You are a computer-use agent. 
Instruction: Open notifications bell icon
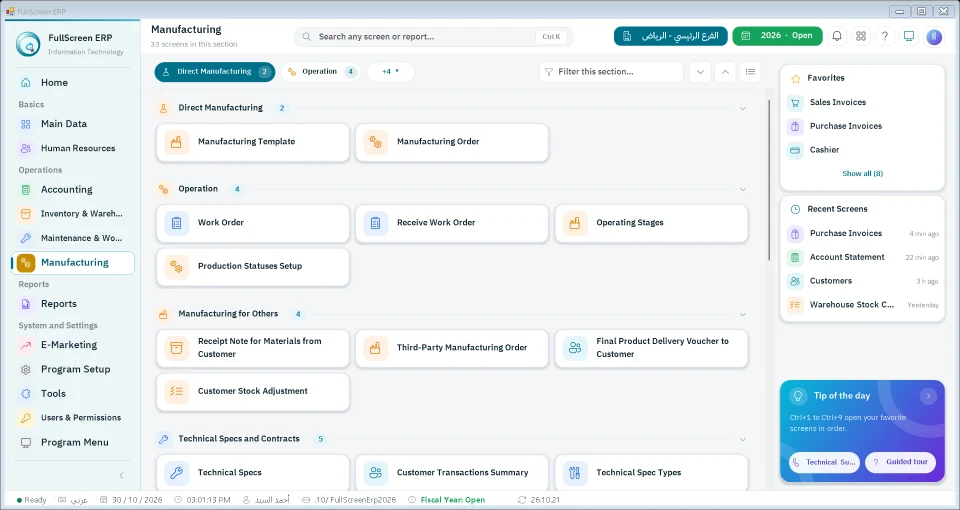tap(836, 36)
